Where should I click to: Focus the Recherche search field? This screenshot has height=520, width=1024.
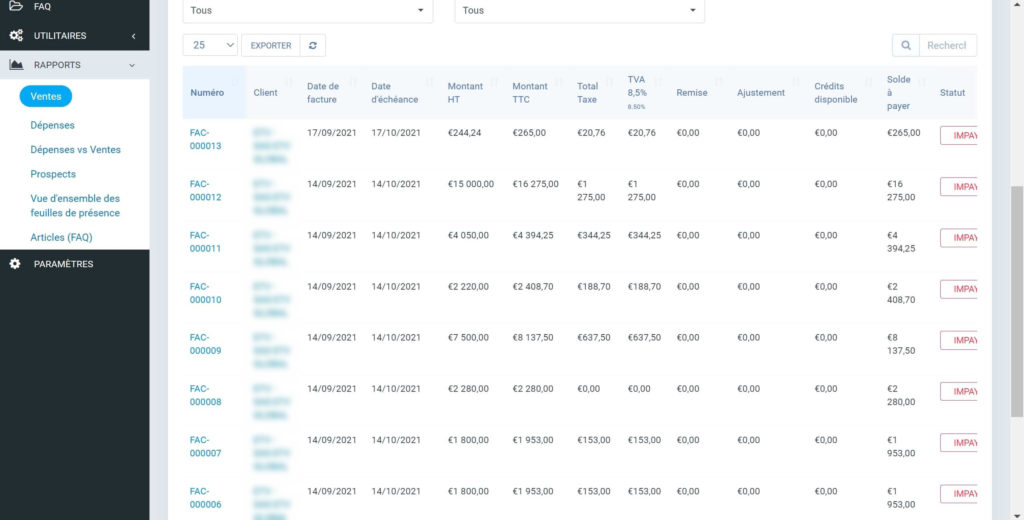click(948, 45)
